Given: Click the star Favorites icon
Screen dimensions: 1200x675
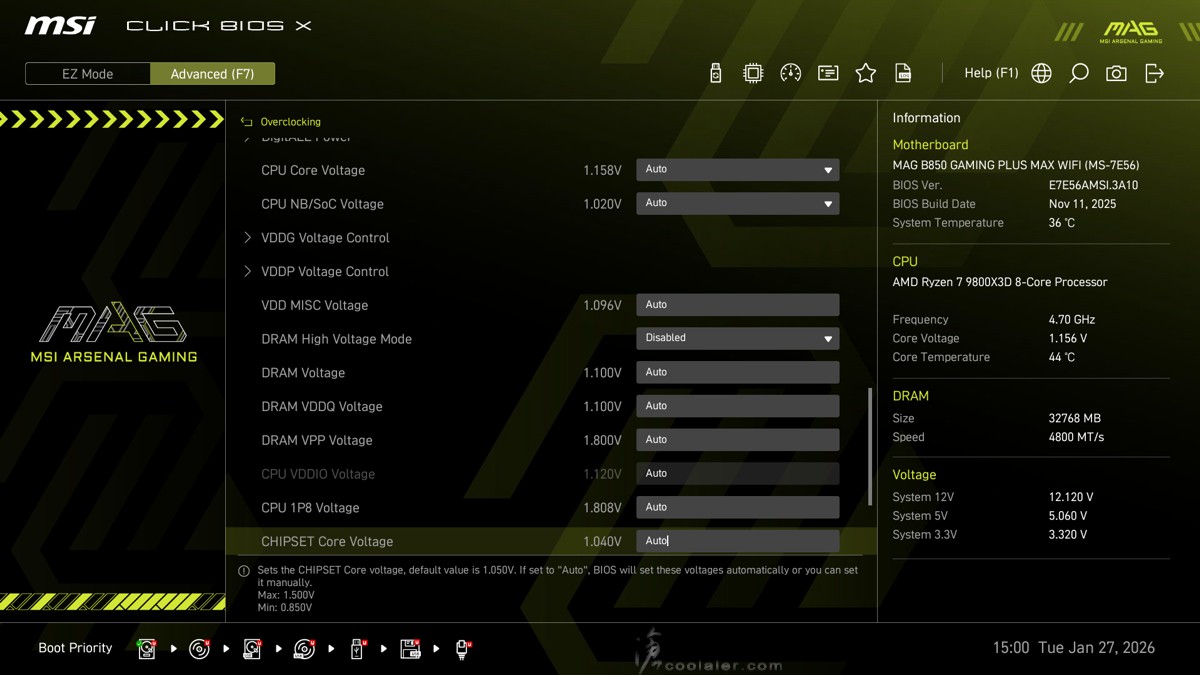Looking at the screenshot, I should [x=866, y=73].
